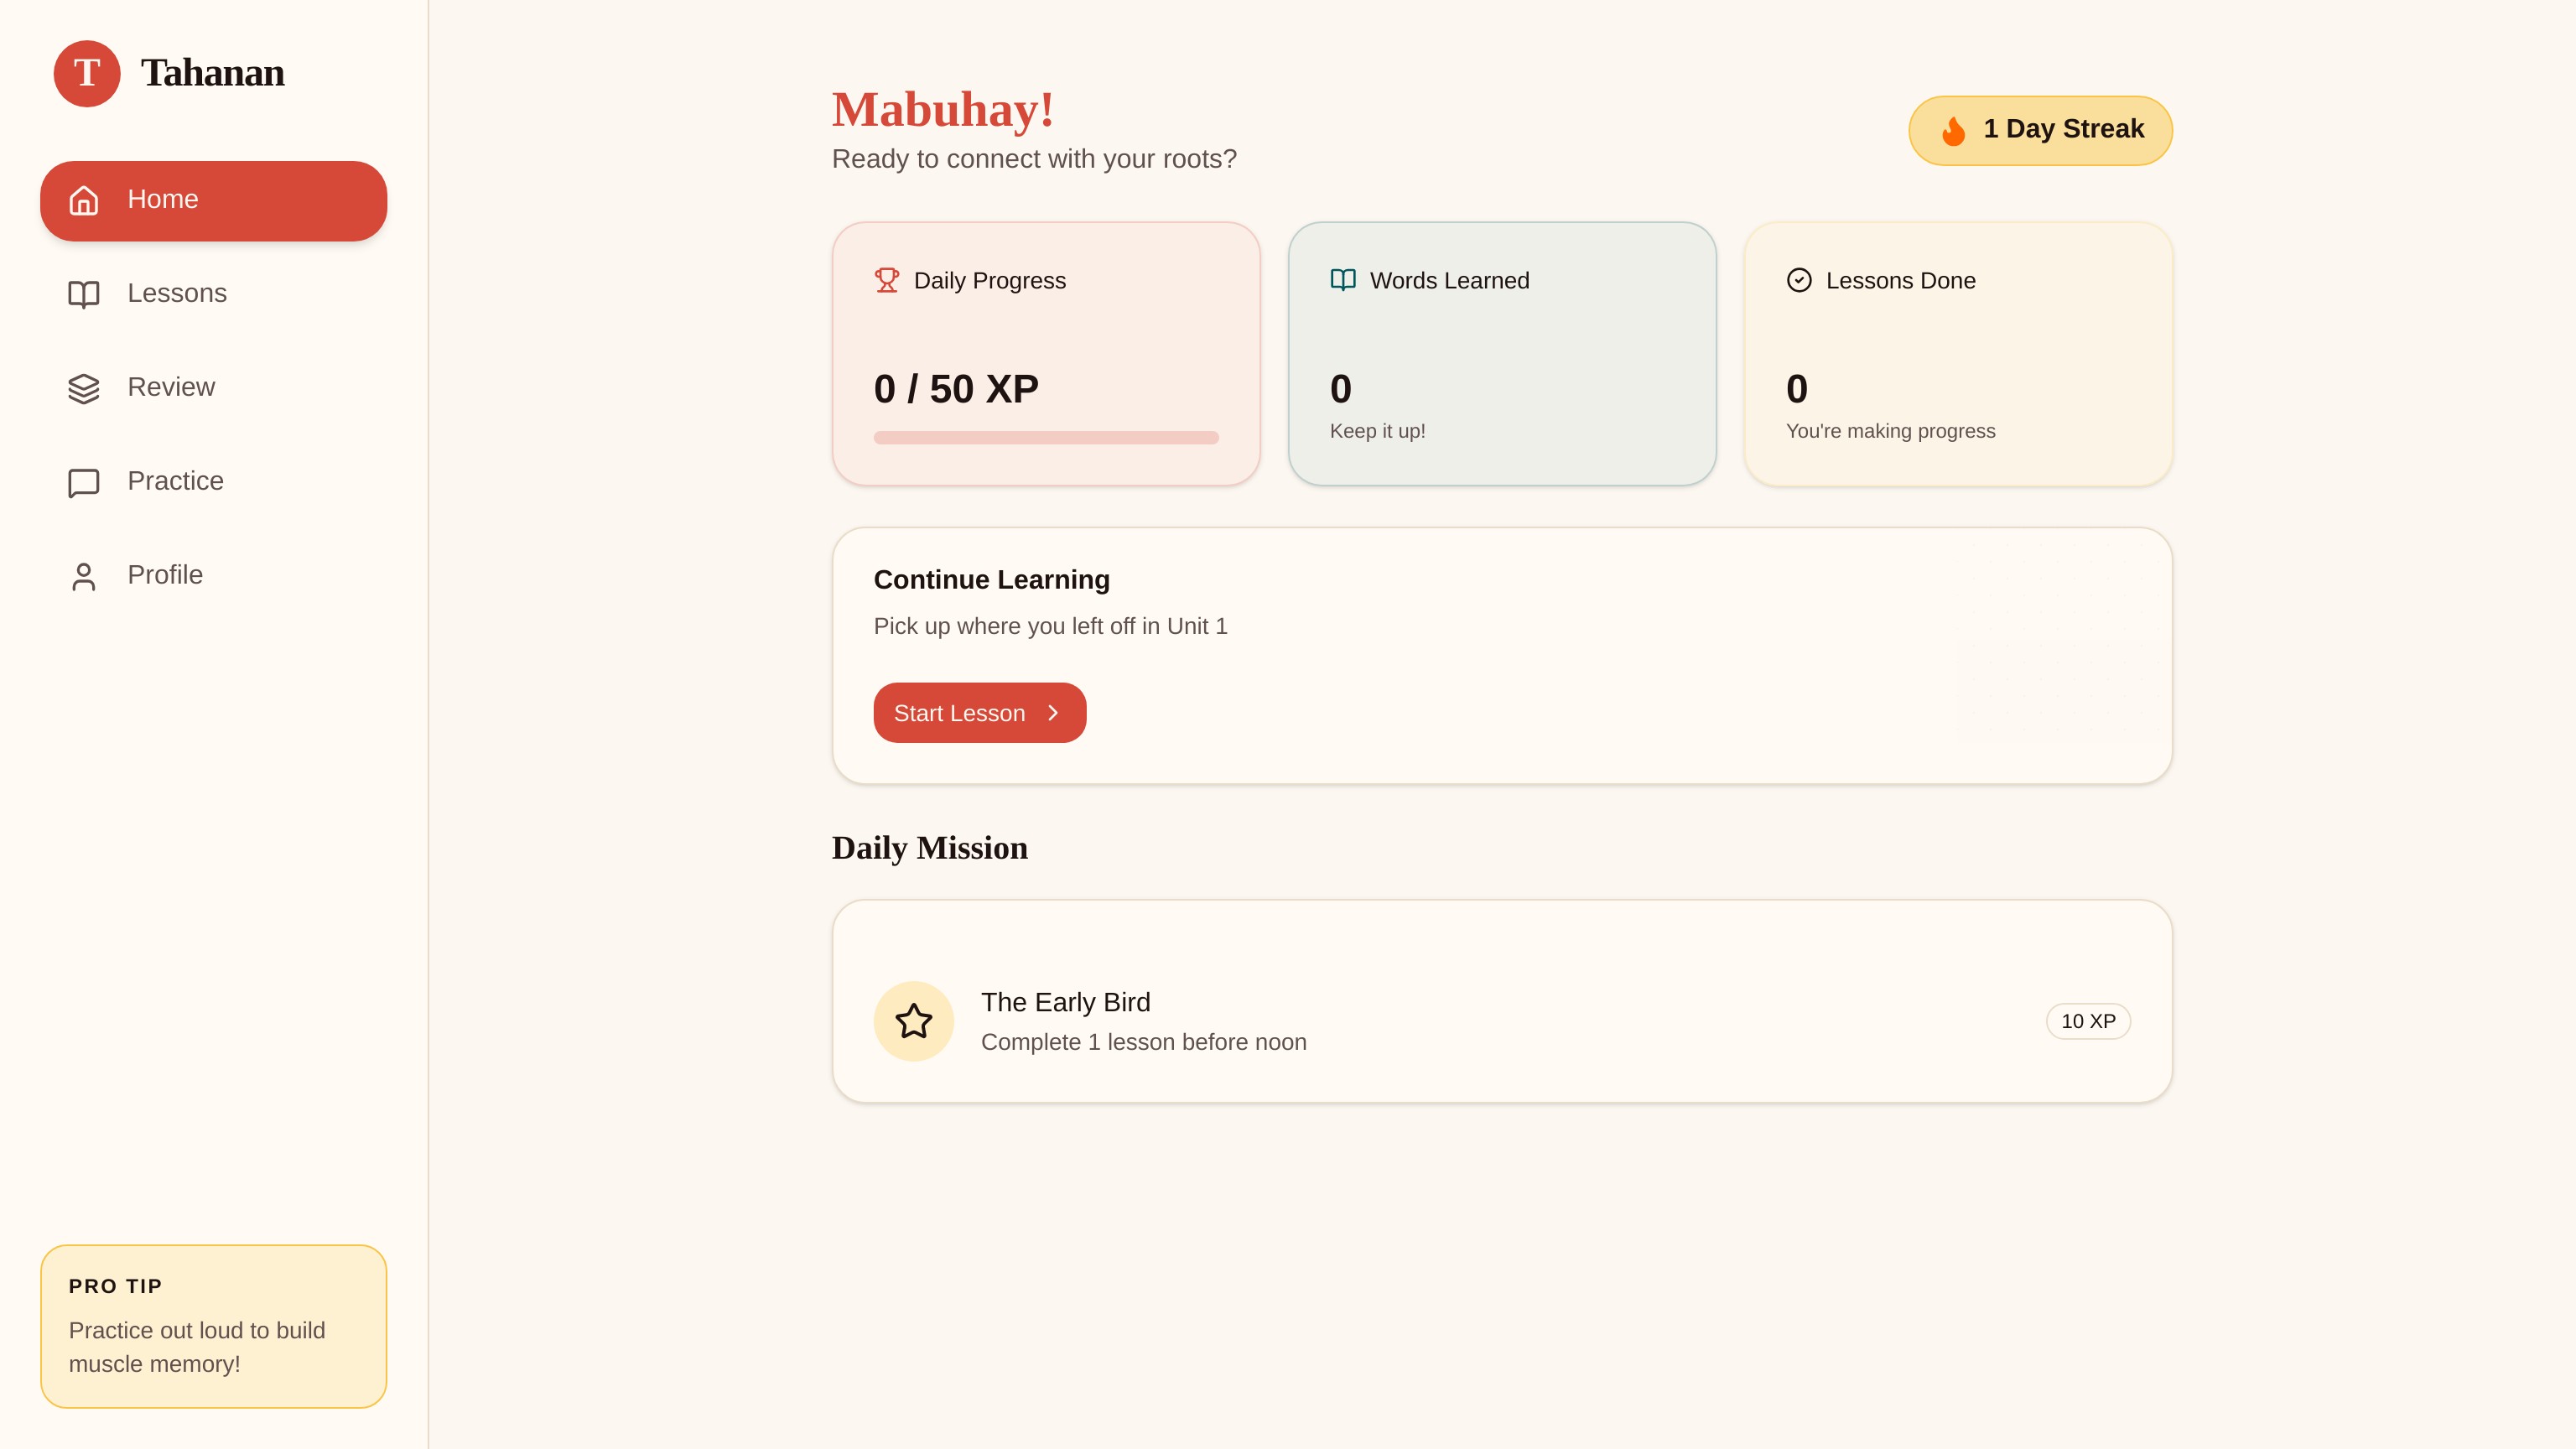Click the star icon beside The Early Bird
The width and height of the screenshot is (2576, 1449).
point(913,1021)
